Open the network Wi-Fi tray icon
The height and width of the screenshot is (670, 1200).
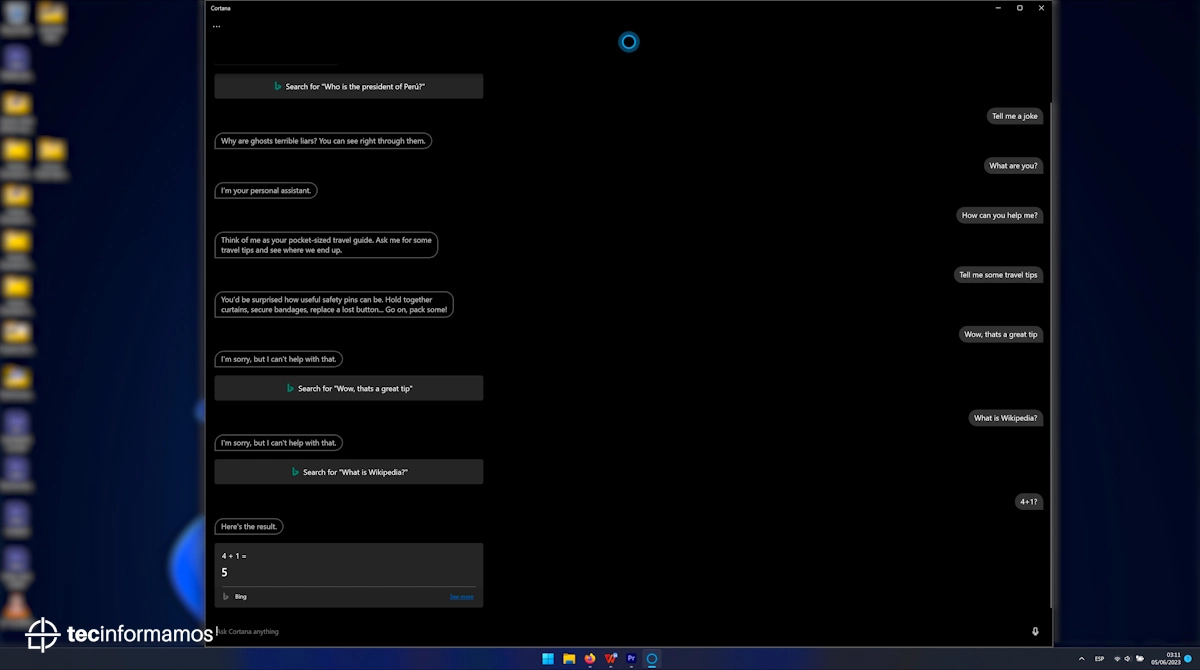pyautogui.click(x=1117, y=659)
